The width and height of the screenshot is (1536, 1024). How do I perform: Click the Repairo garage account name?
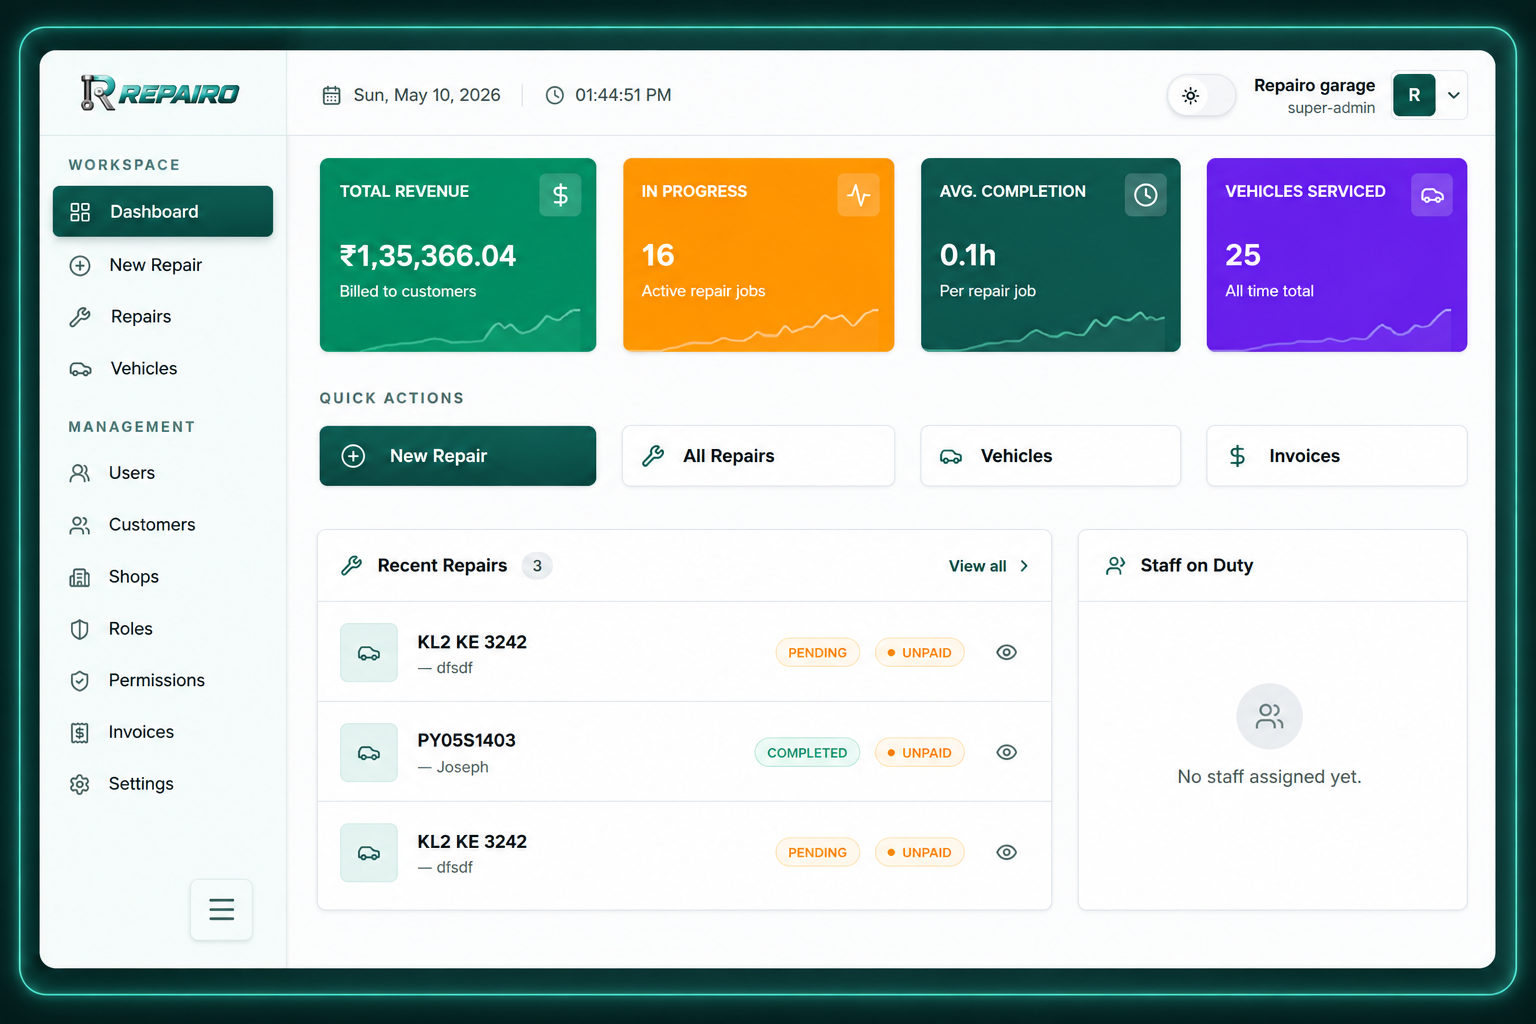(x=1314, y=85)
